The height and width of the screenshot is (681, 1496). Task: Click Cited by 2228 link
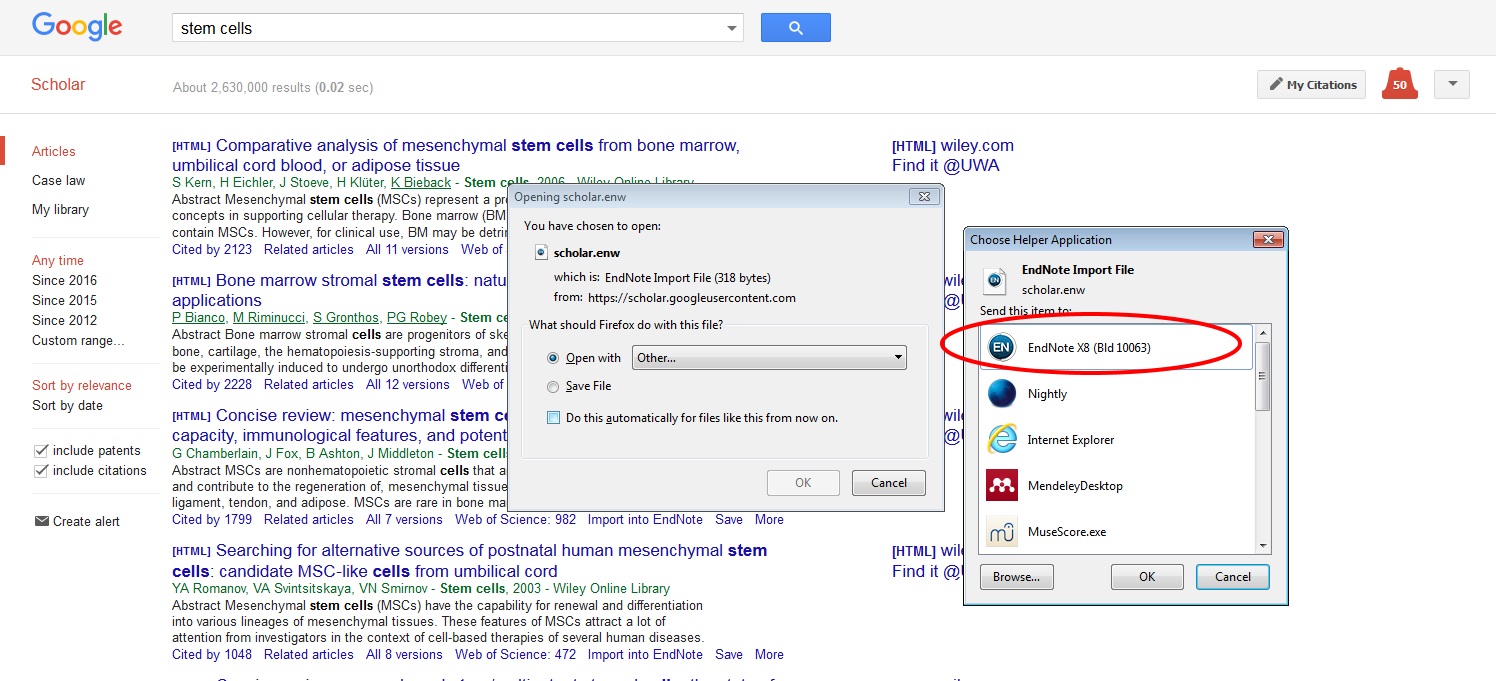(212, 384)
